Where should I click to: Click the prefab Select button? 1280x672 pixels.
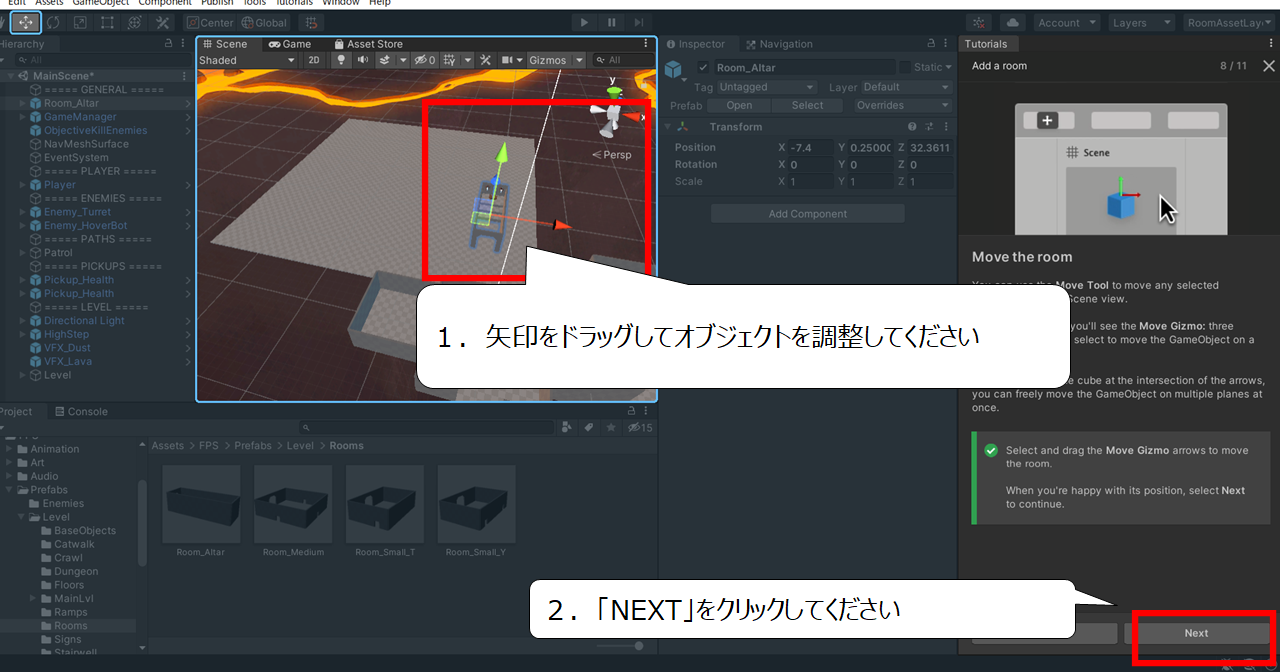pos(808,105)
